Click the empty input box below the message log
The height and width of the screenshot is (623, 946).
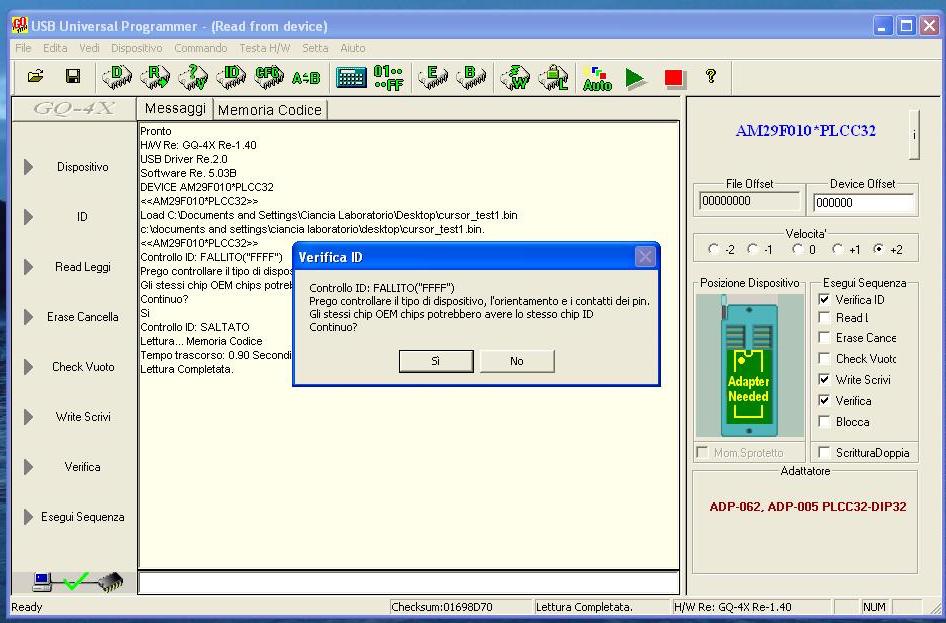click(409, 583)
